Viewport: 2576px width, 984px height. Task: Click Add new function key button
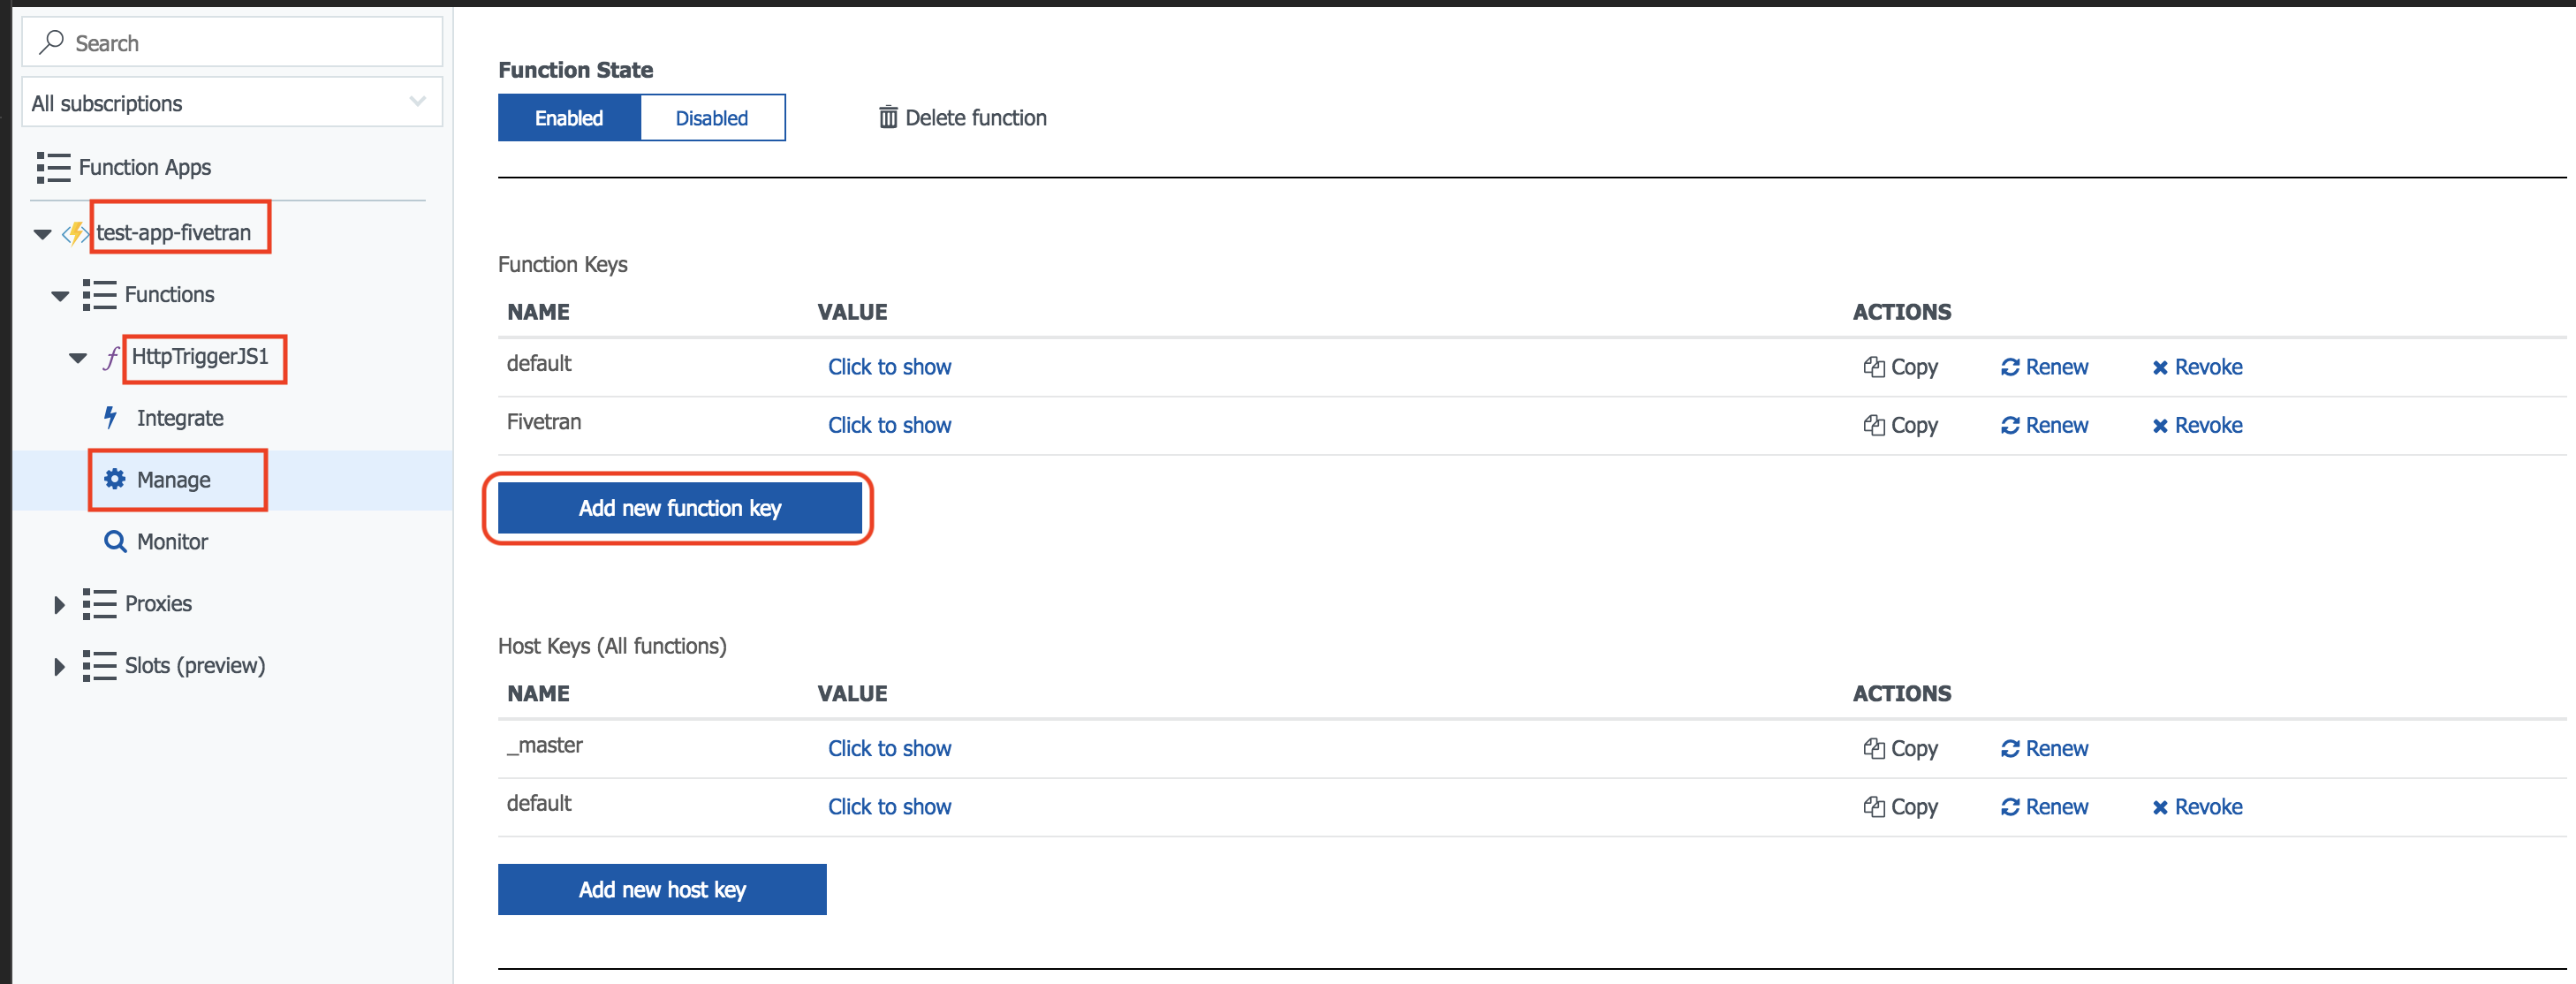tap(680, 508)
